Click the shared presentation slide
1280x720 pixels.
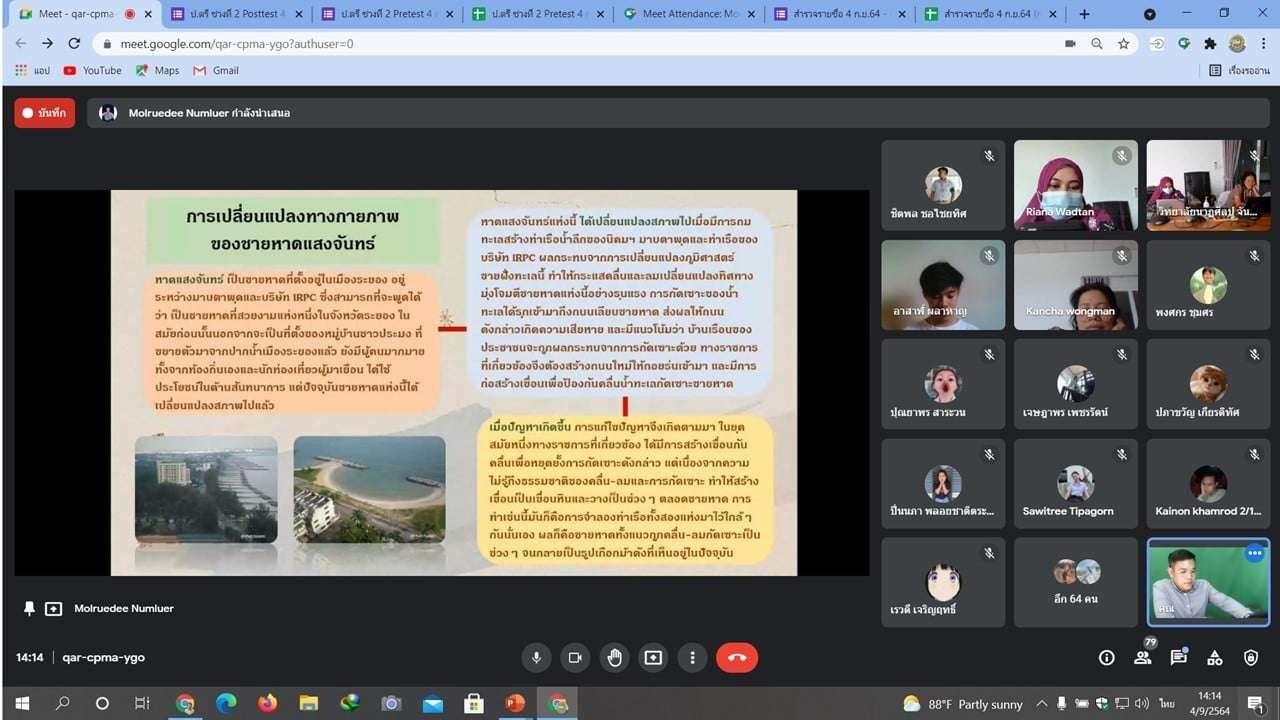[x=453, y=382]
